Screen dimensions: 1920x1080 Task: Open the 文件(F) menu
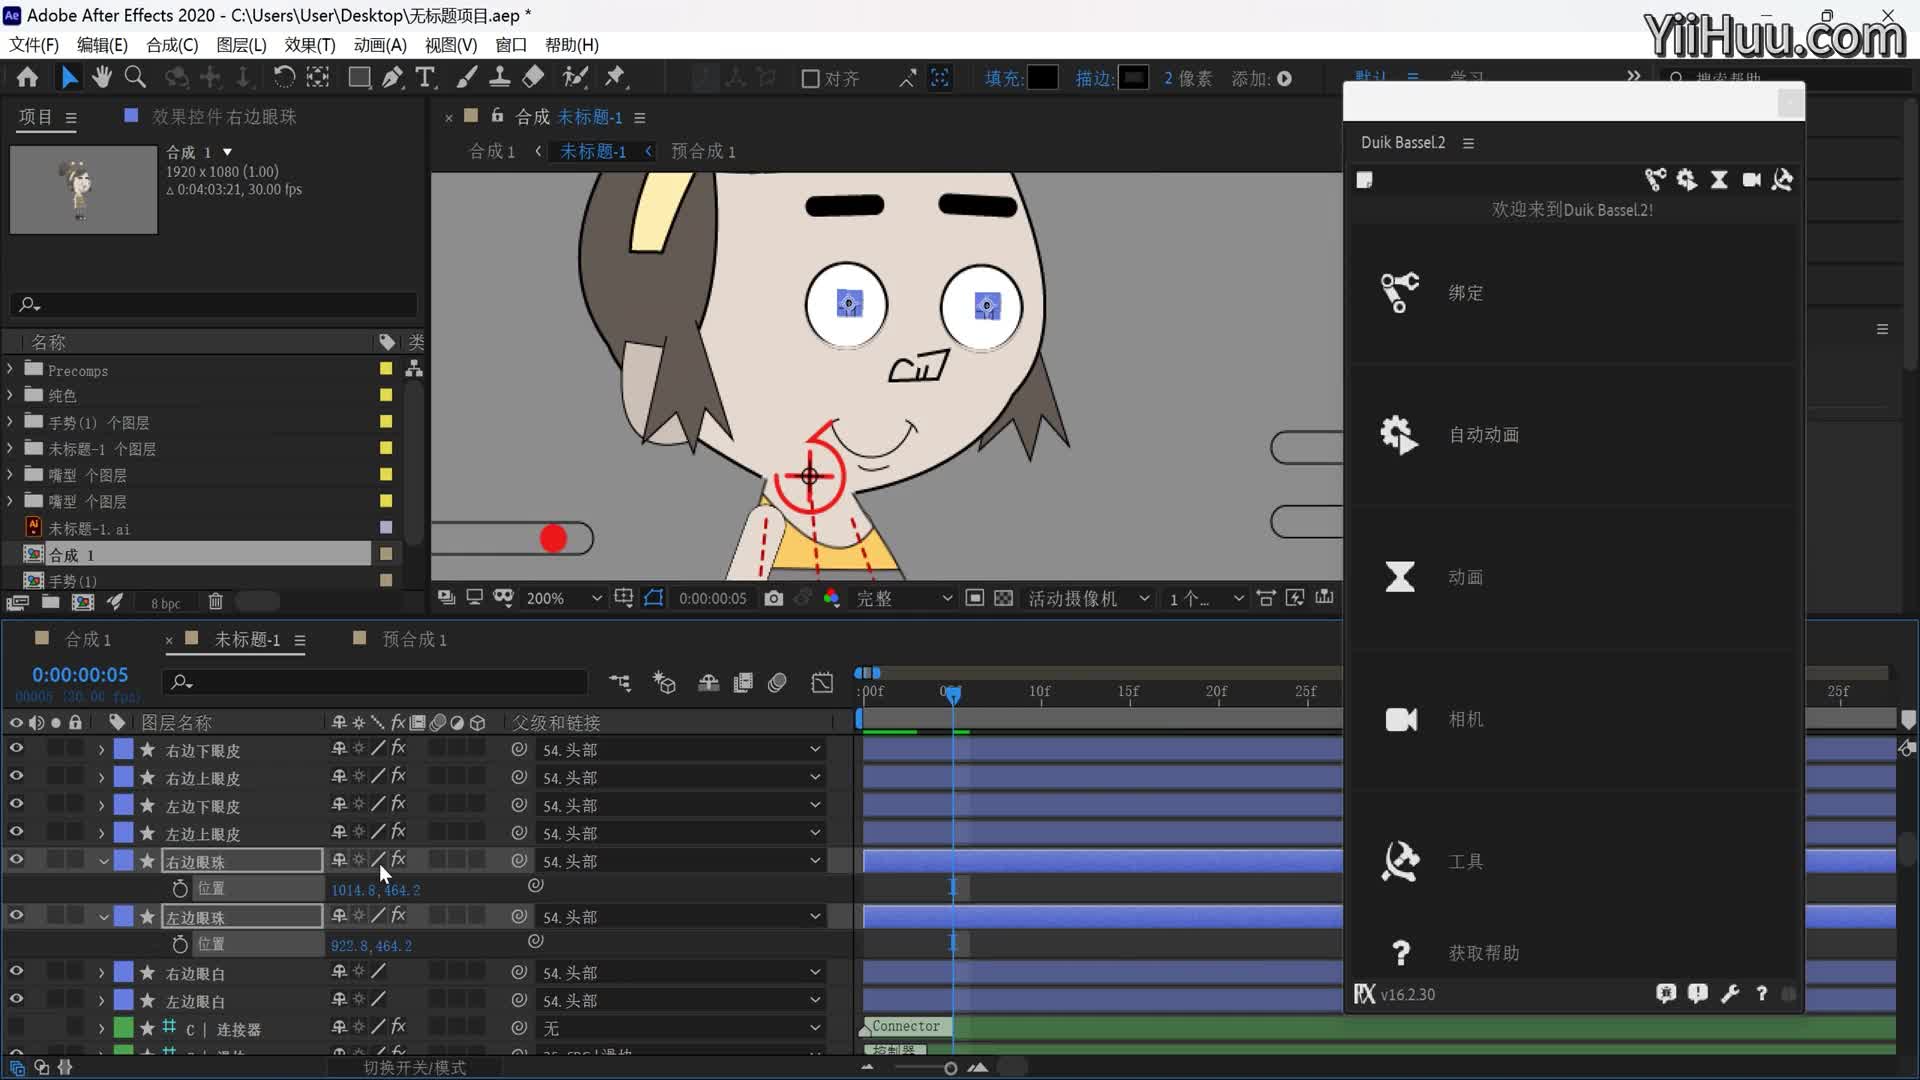pos(34,45)
